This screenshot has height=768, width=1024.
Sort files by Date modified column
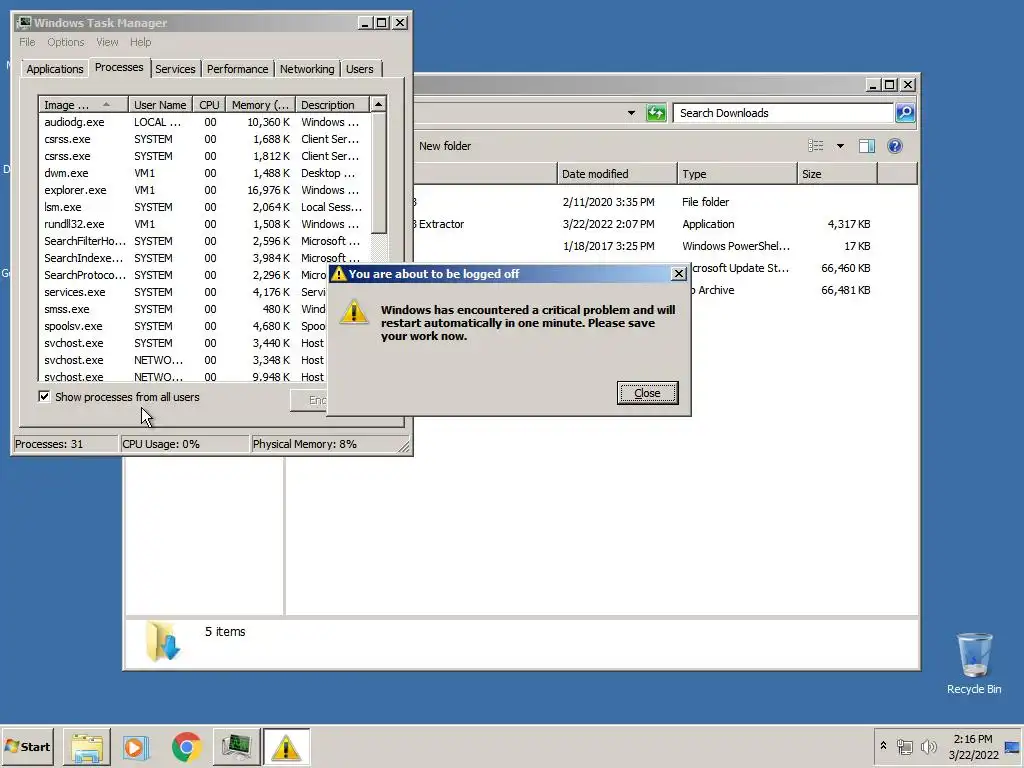pos(617,174)
